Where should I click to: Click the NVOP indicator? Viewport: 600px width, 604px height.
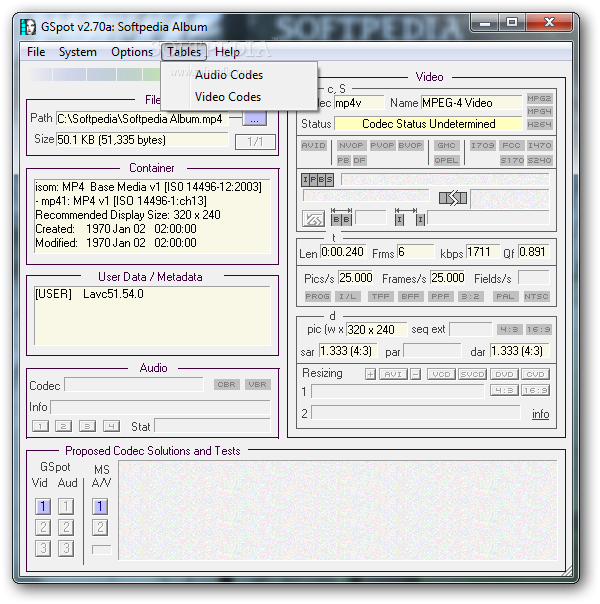click(351, 146)
